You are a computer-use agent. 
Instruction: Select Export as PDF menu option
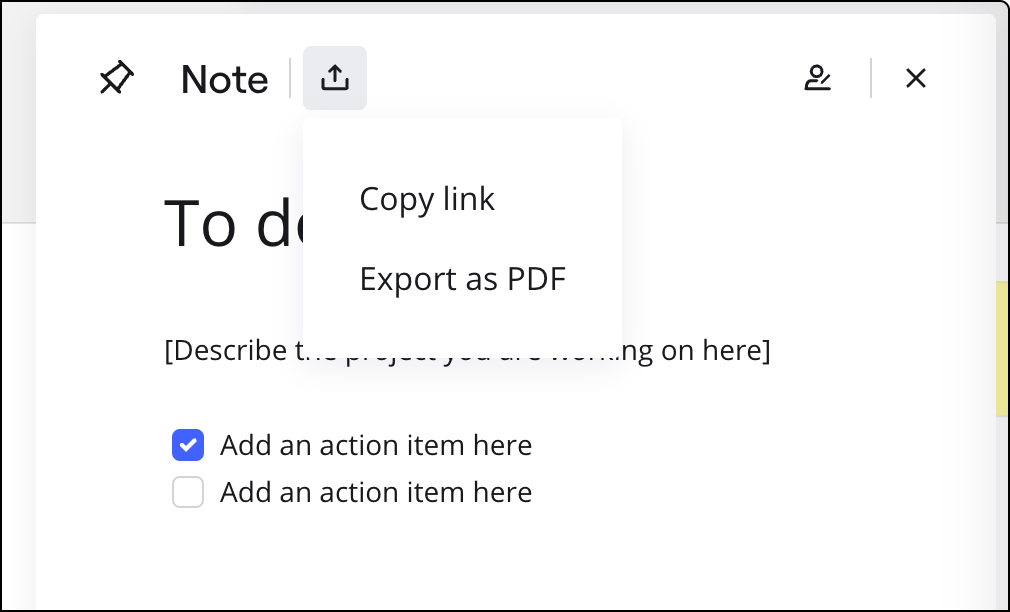click(x=462, y=279)
